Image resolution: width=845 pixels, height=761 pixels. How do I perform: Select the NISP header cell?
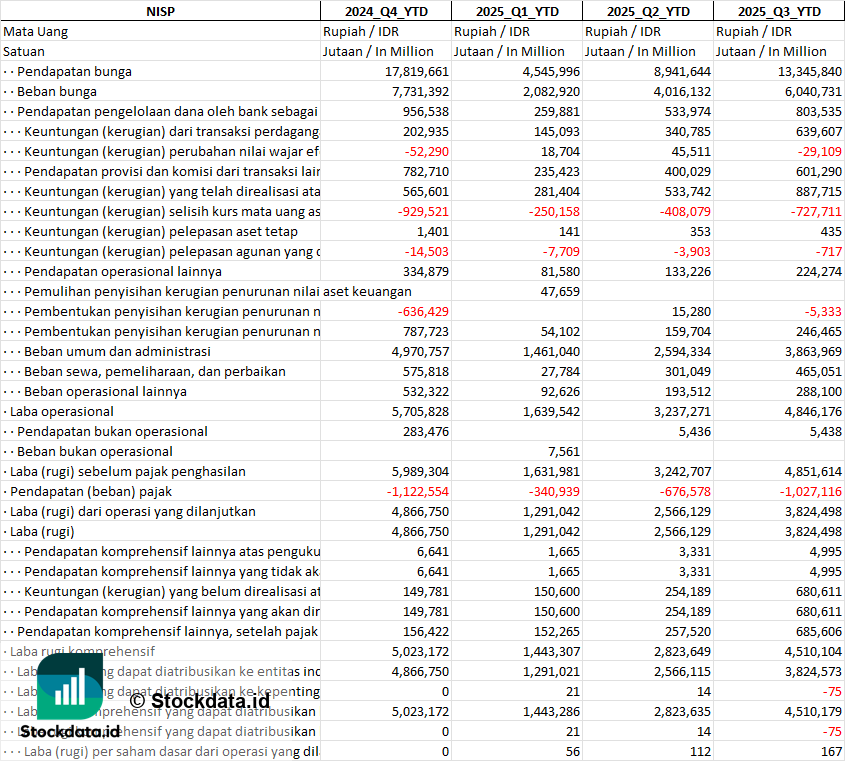tap(160, 11)
